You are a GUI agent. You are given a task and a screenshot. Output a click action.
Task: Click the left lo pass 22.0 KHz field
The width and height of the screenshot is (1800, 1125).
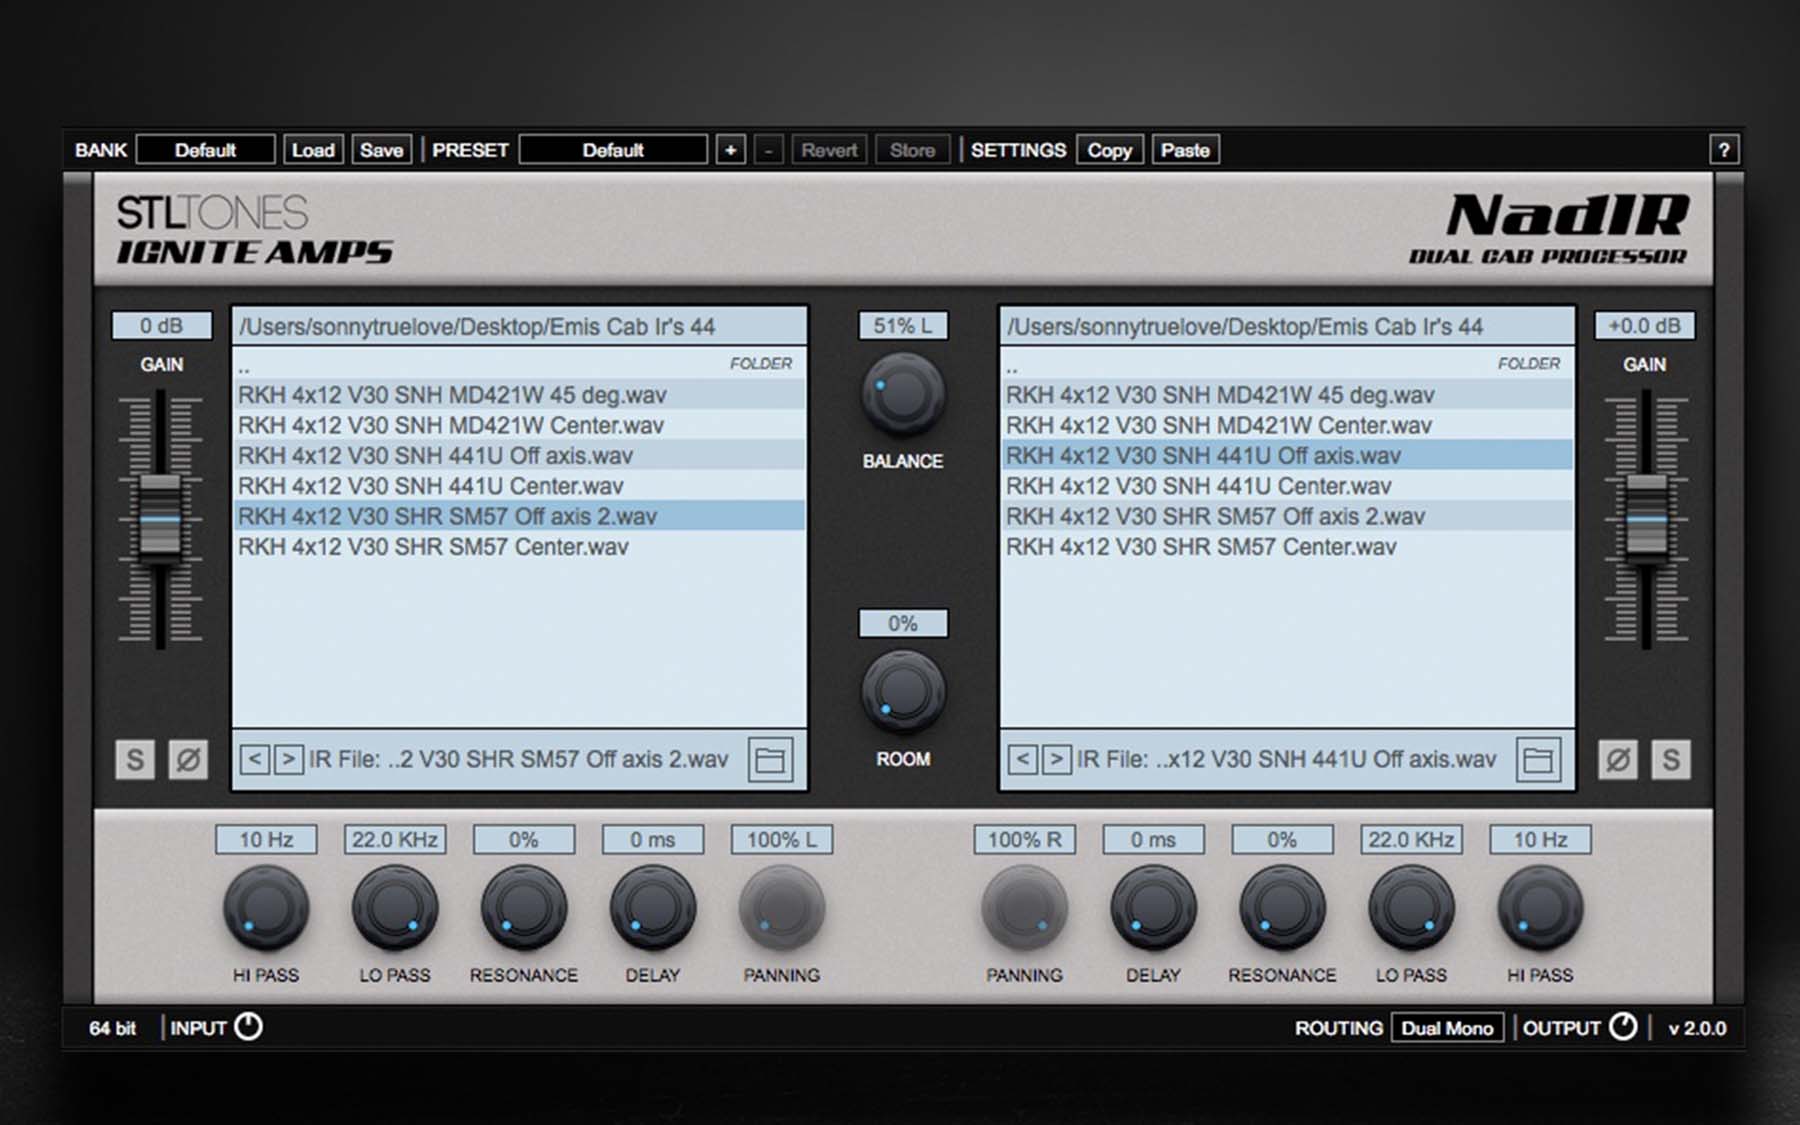point(395,840)
